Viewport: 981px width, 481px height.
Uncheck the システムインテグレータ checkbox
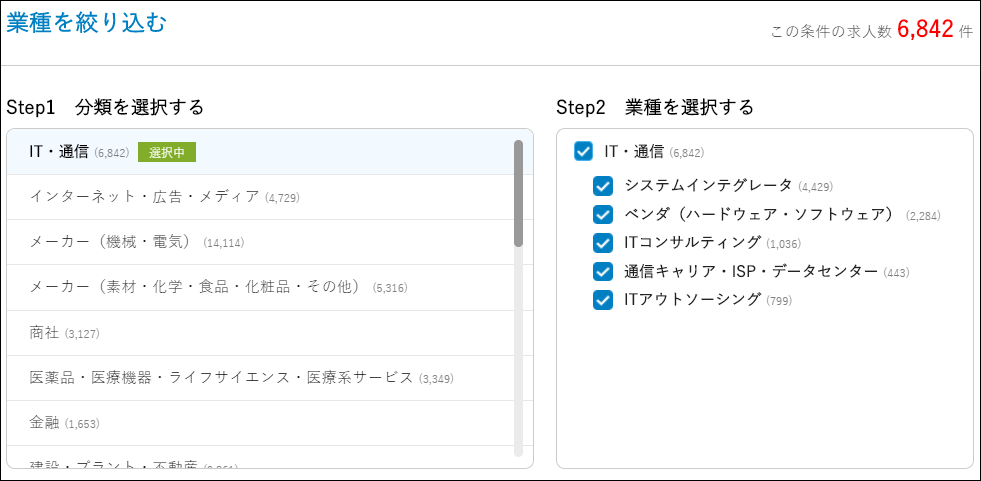(603, 186)
